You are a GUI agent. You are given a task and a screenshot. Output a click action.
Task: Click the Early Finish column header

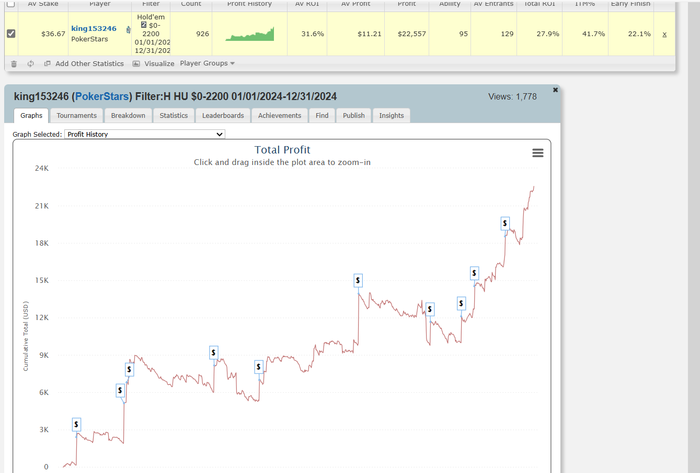(630, 4)
